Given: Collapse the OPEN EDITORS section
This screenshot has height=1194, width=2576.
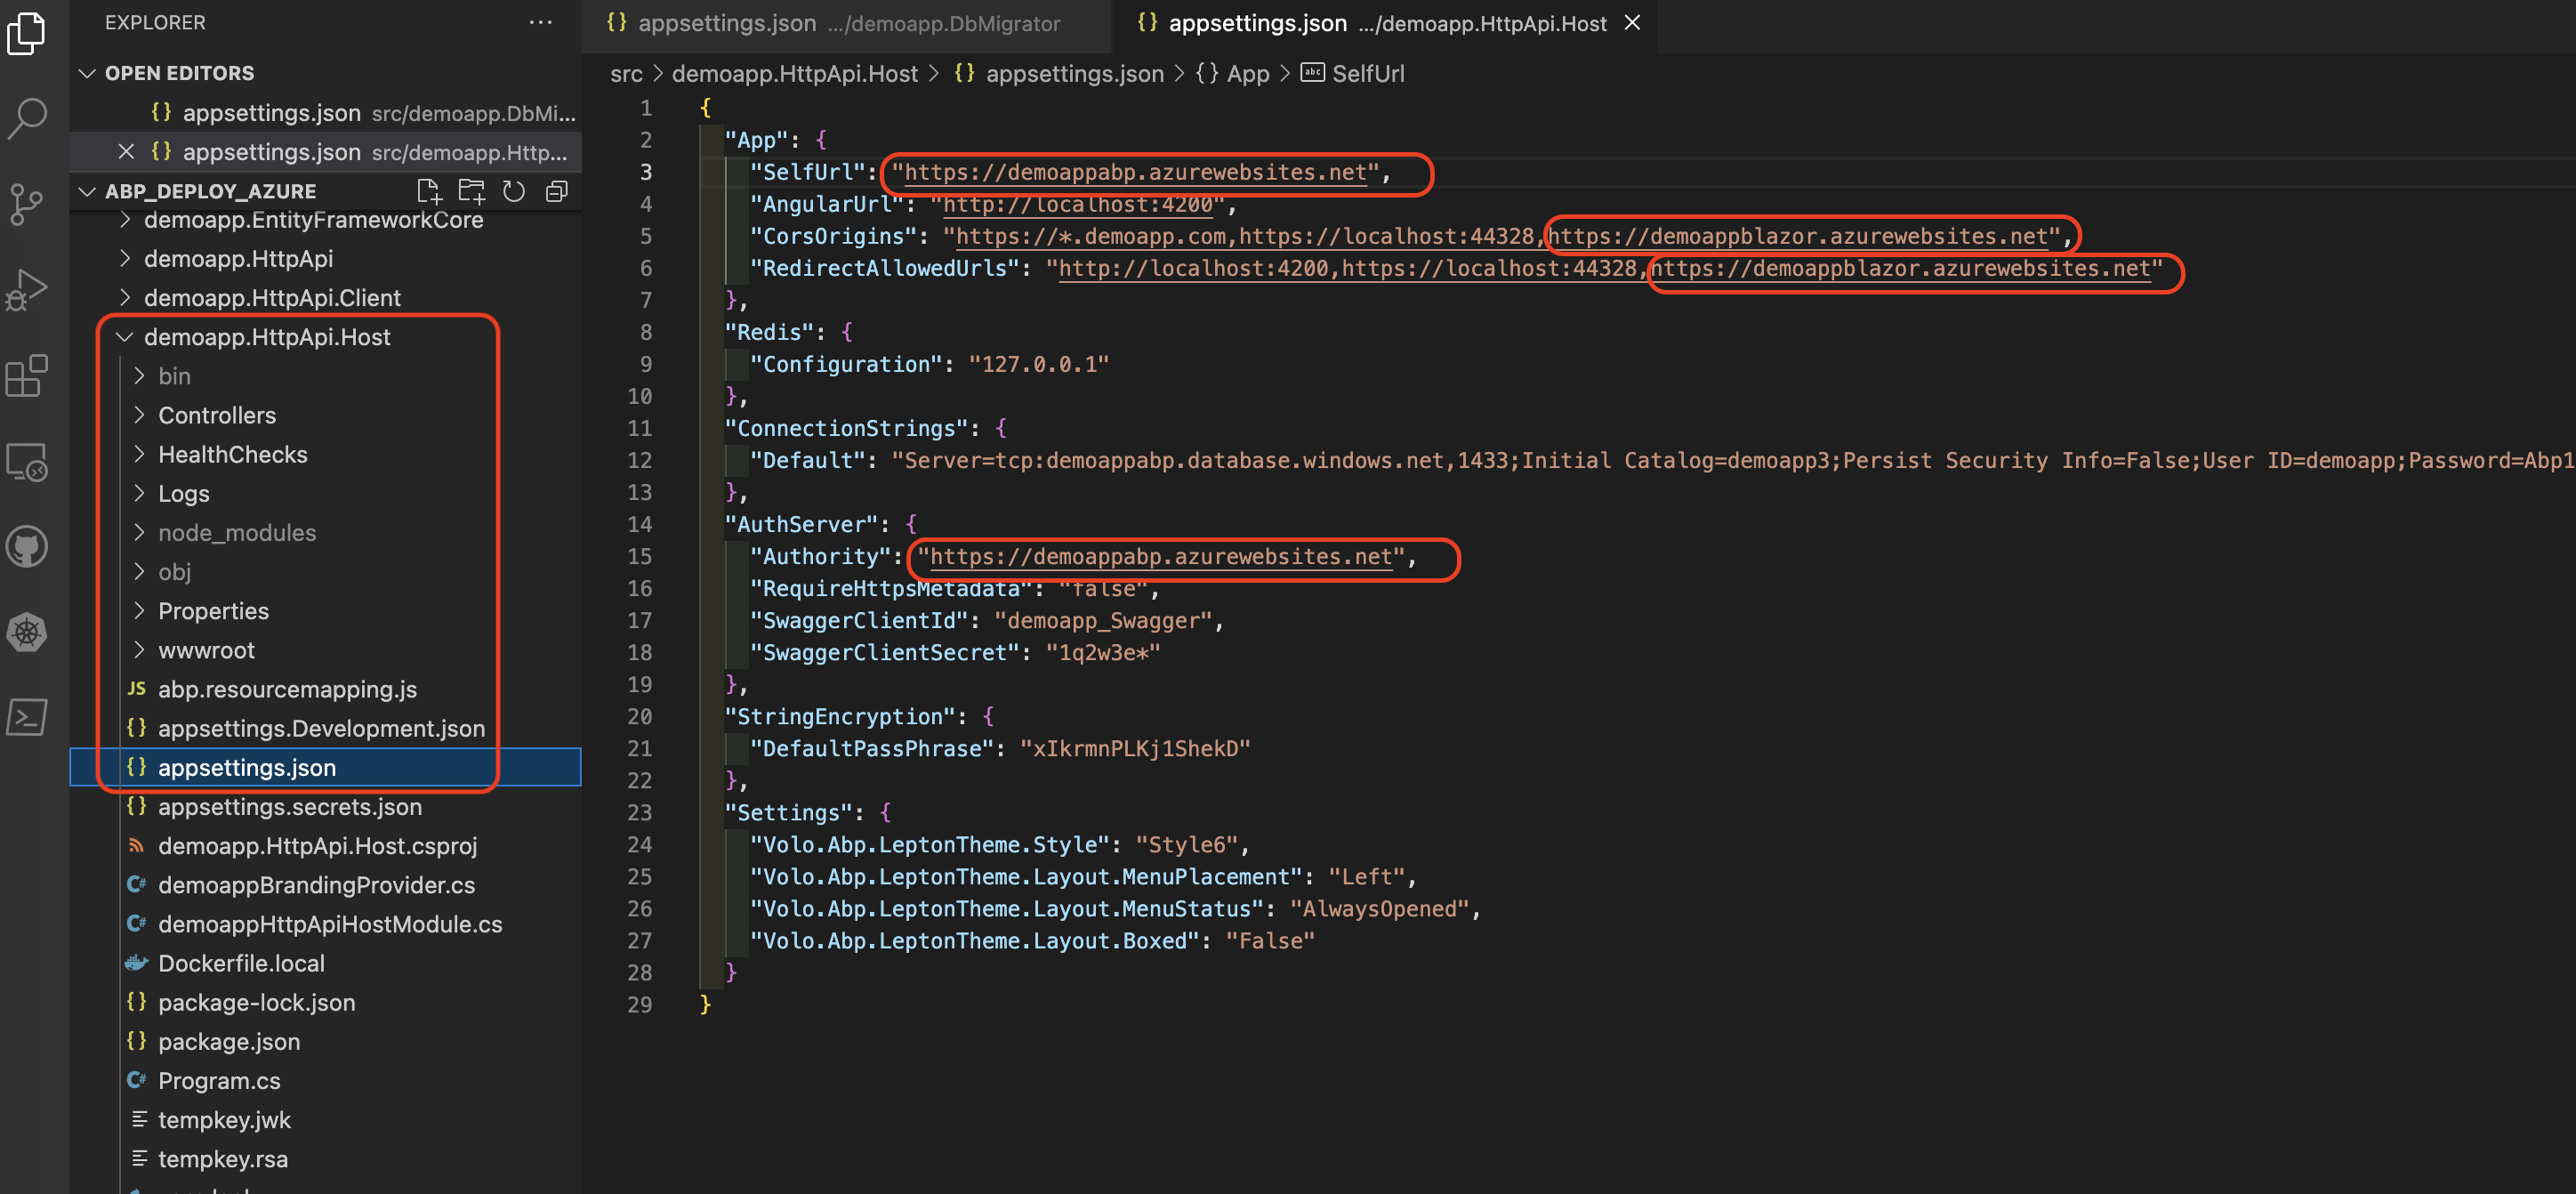Looking at the screenshot, I should (88, 73).
